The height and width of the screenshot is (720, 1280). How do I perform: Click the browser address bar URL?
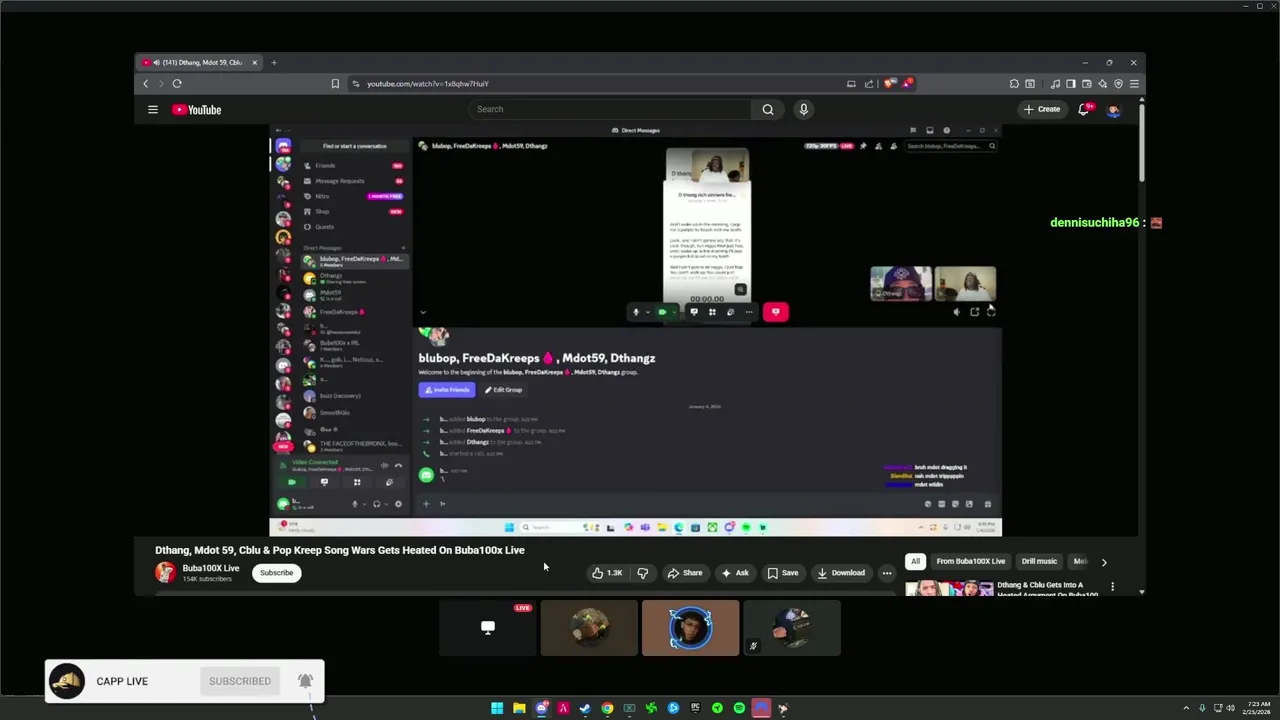pyautogui.click(x=428, y=84)
